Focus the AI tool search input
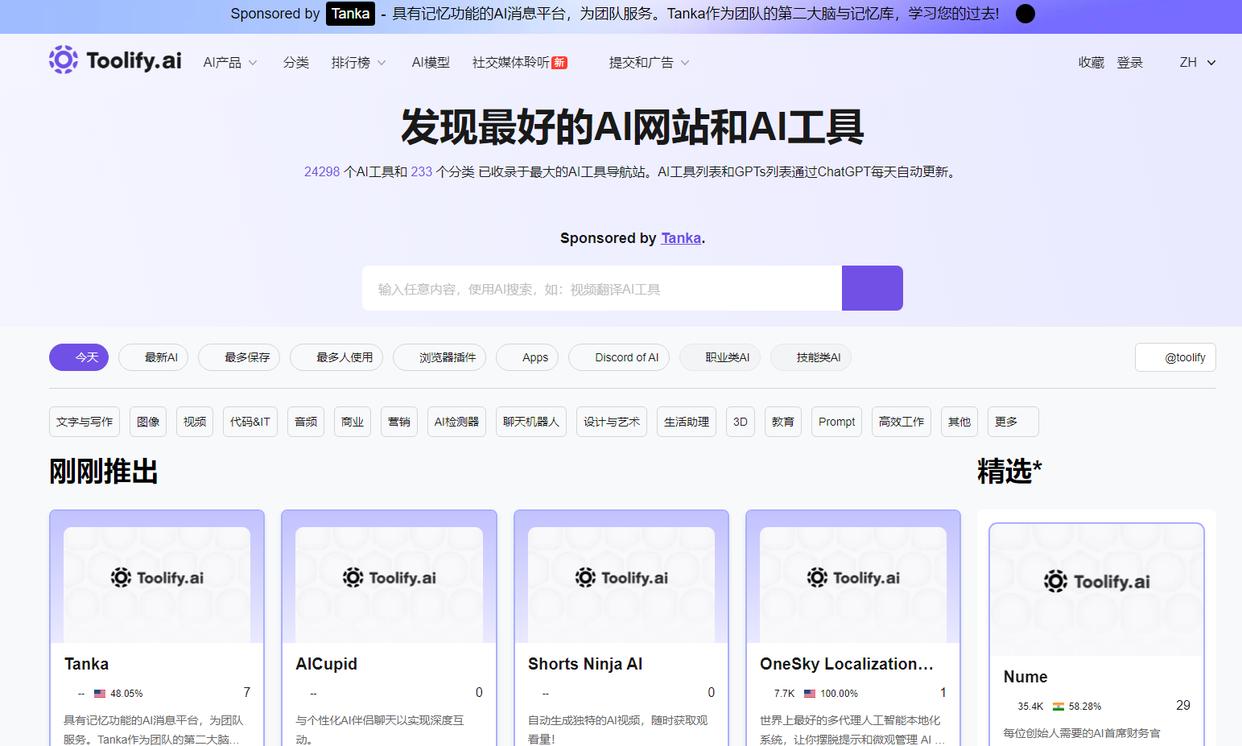This screenshot has width=1242, height=746. (602, 288)
